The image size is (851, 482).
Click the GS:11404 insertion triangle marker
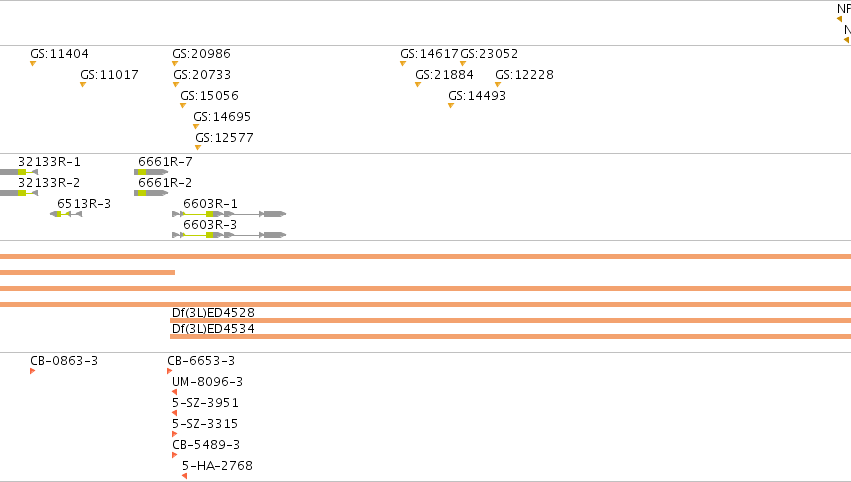33,64
